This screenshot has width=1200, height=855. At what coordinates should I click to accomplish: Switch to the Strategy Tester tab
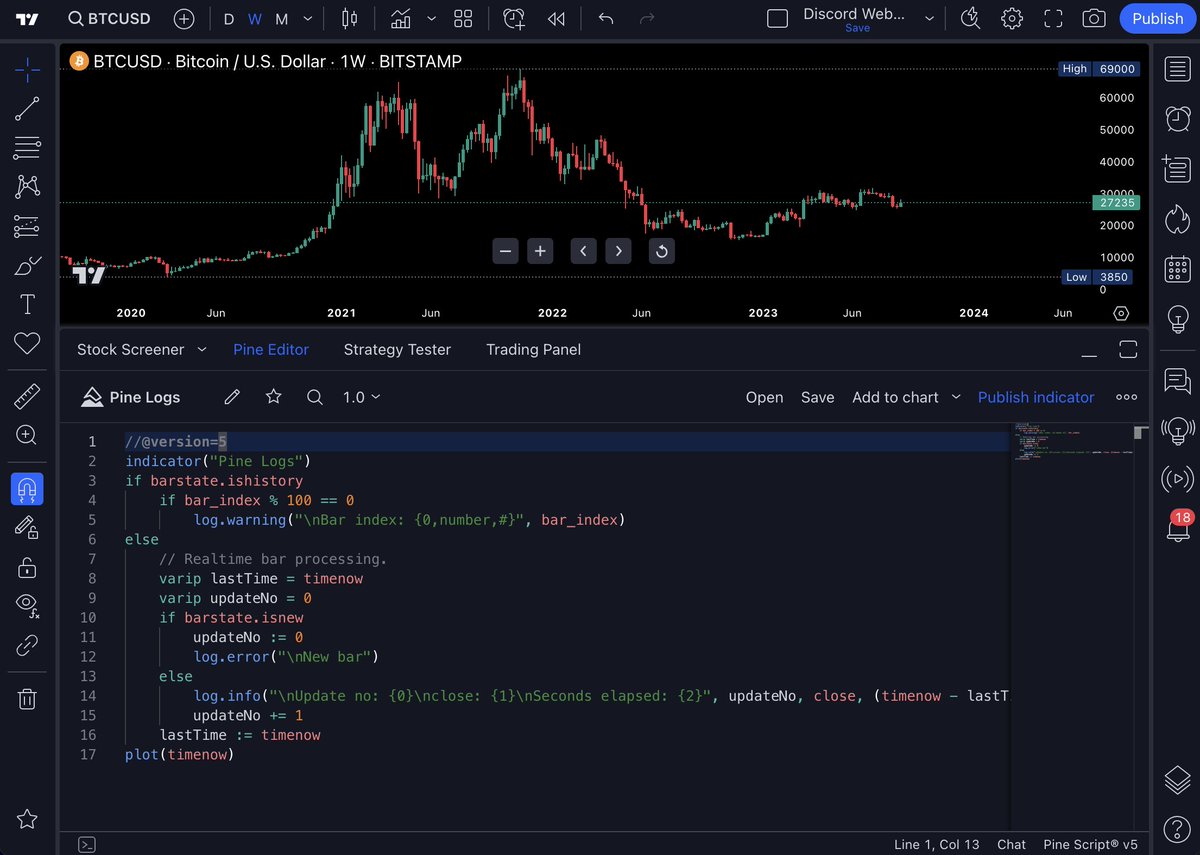tap(397, 349)
